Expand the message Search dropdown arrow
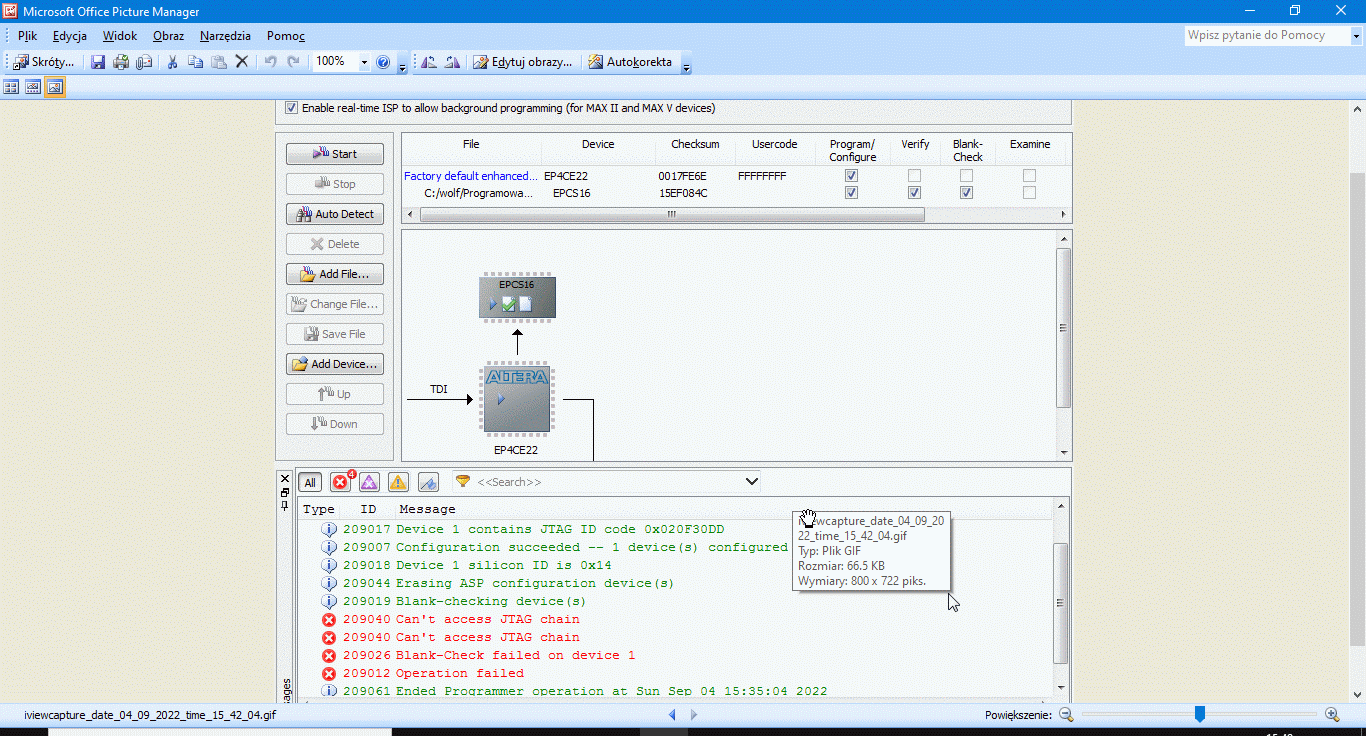Screen dimensions: 1366x736 click(752, 482)
